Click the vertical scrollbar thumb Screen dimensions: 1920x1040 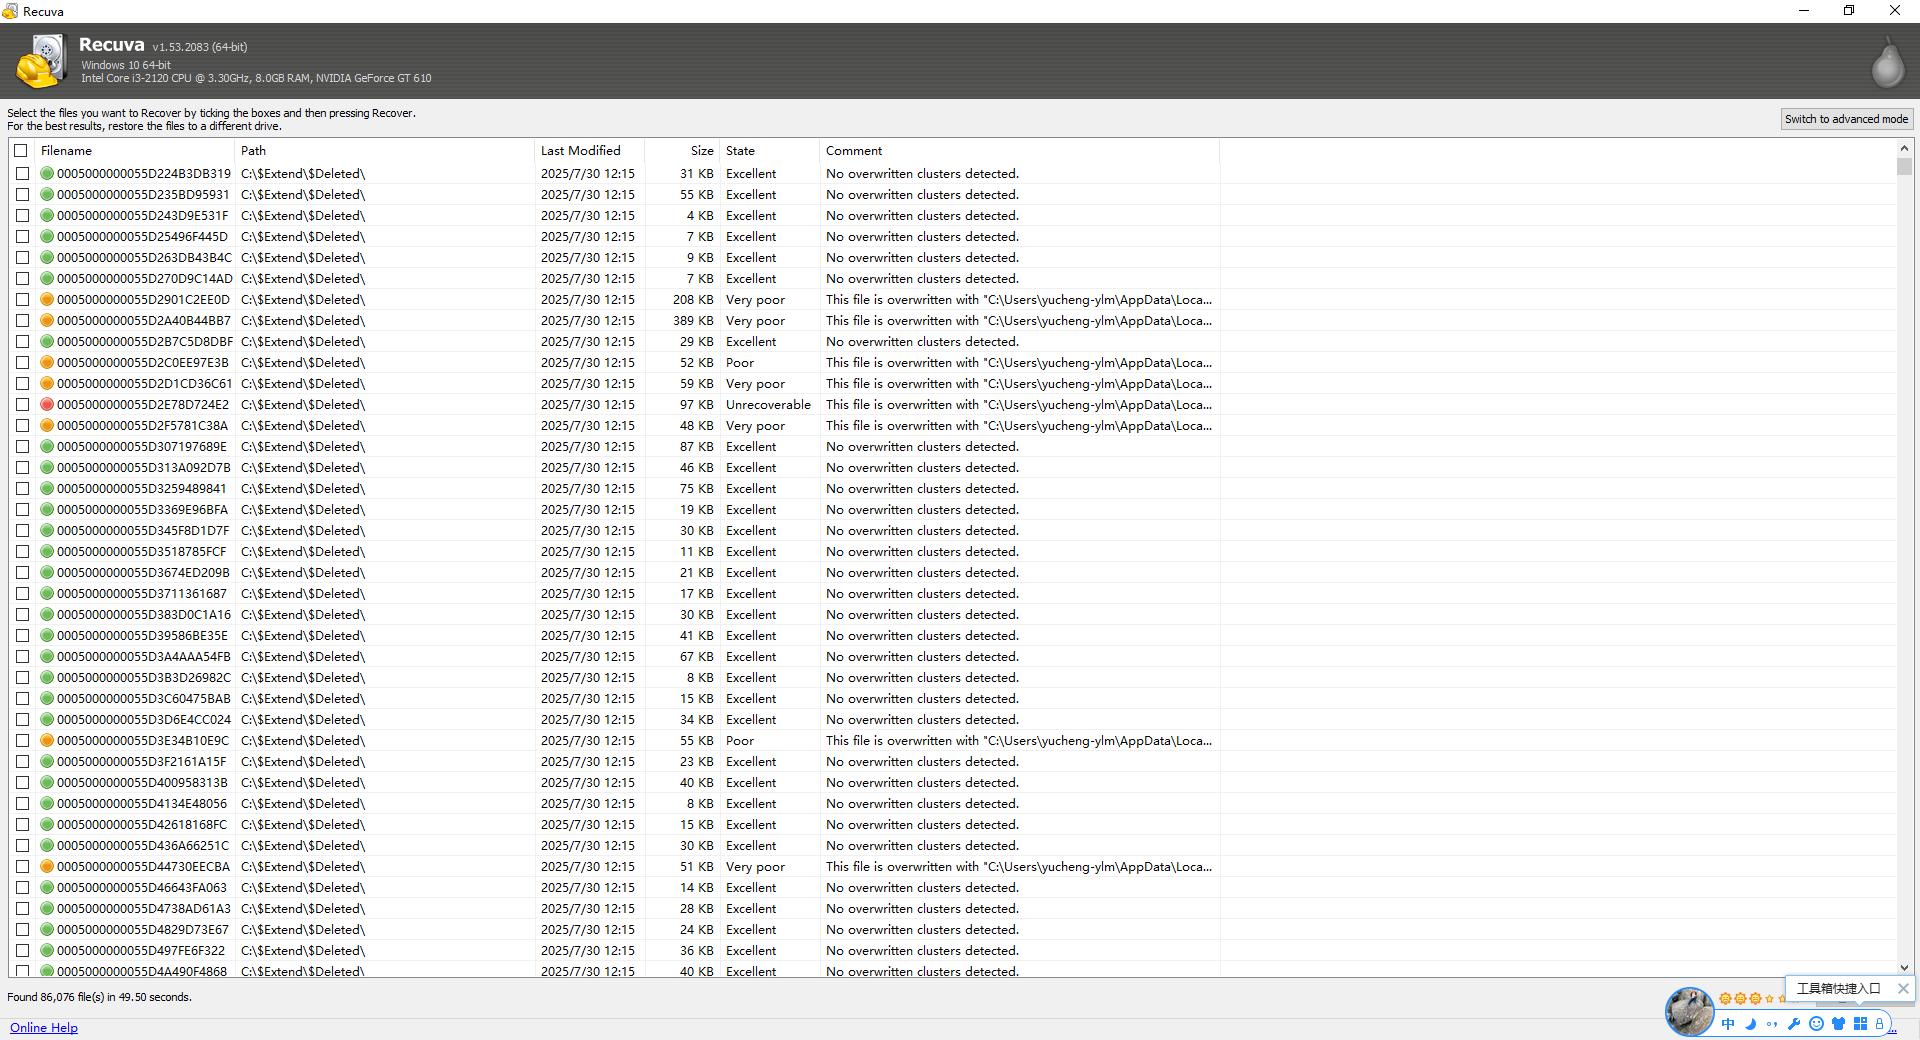[1904, 166]
